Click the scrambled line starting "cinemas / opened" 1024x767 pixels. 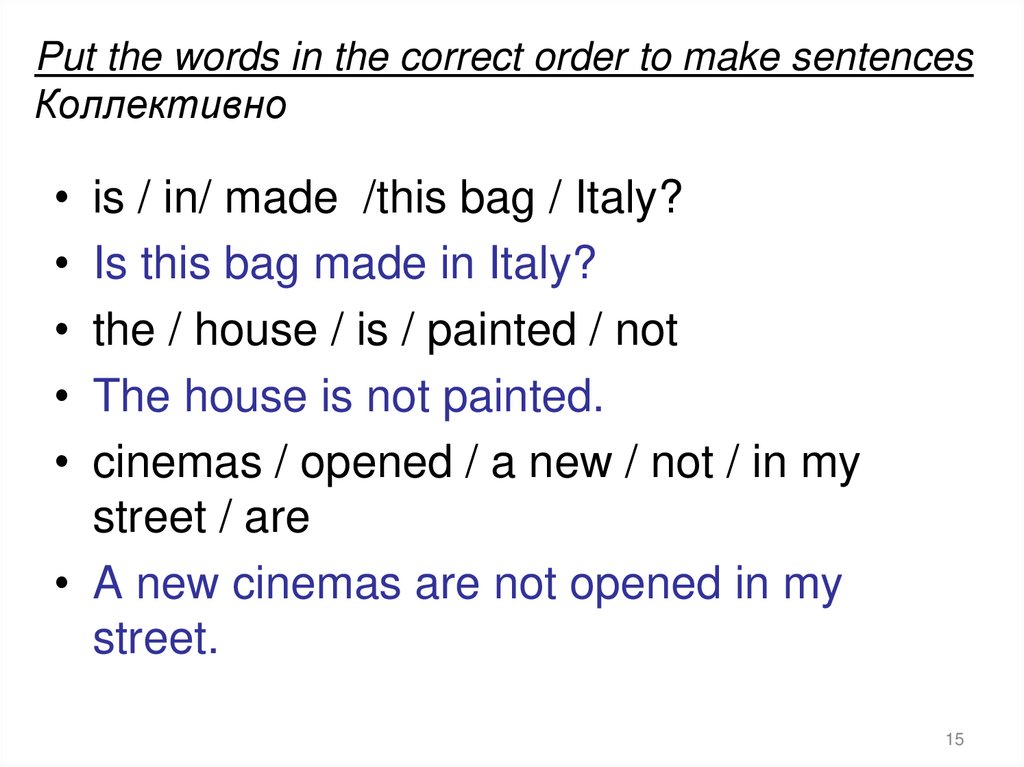tap(476, 463)
